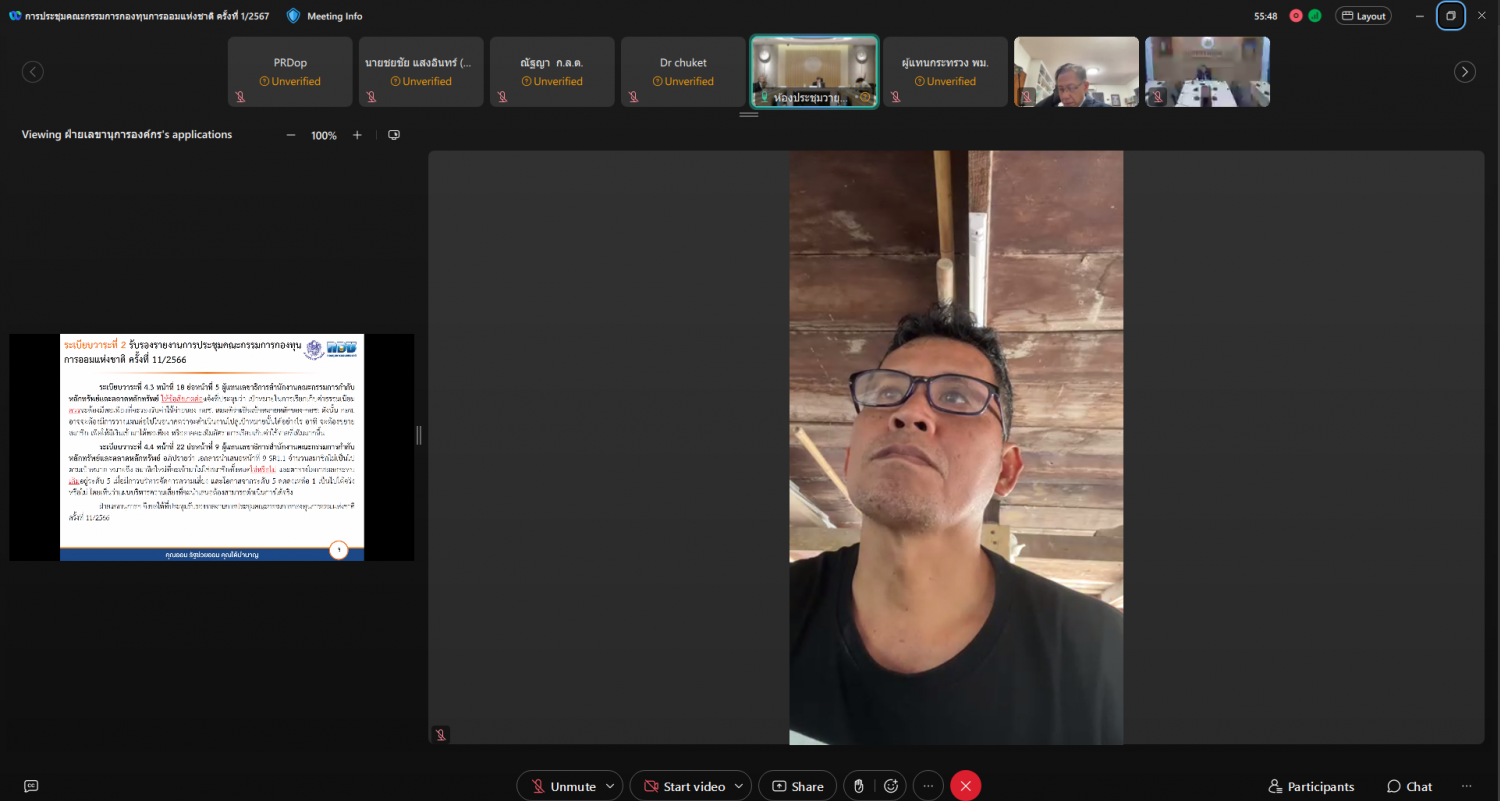Go to previous participant thumbnails arrow
This screenshot has width=1500, height=801.
pos(33,72)
